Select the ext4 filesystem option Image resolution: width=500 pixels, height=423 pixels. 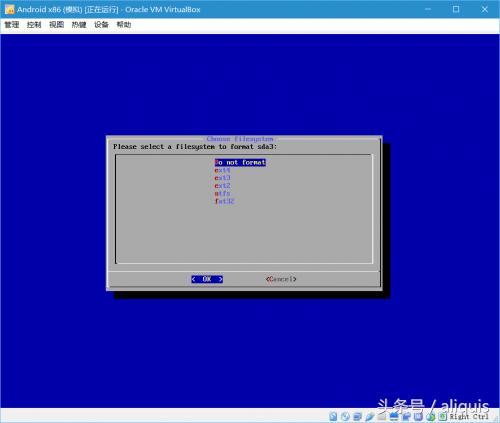223,170
